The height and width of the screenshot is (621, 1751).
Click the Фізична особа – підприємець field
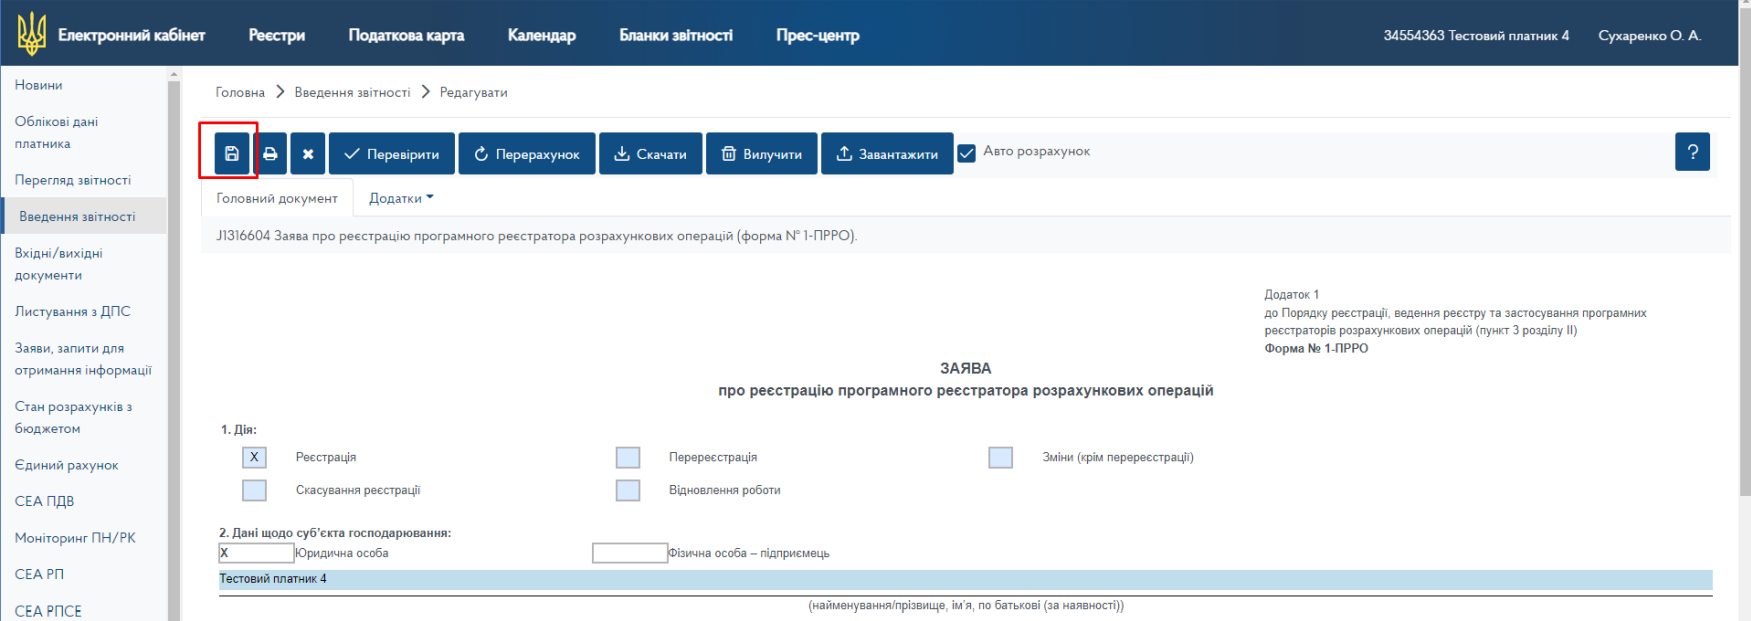[x=629, y=553]
